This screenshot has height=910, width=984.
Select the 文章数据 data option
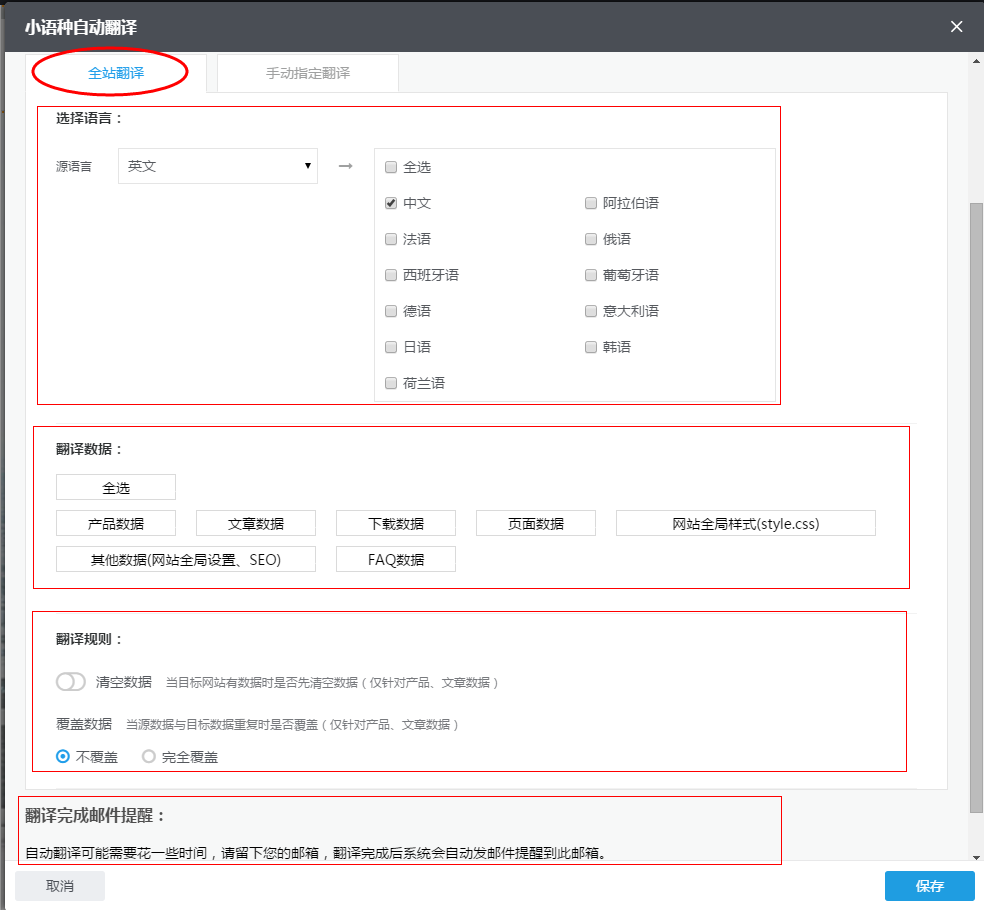point(255,523)
